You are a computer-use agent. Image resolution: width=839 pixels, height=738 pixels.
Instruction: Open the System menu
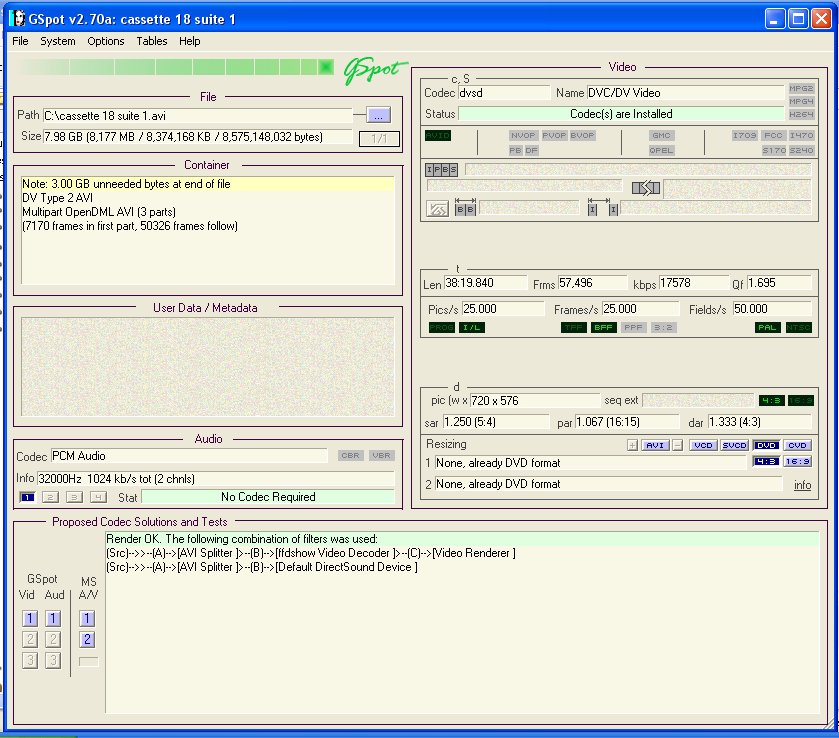[x=58, y=41]
